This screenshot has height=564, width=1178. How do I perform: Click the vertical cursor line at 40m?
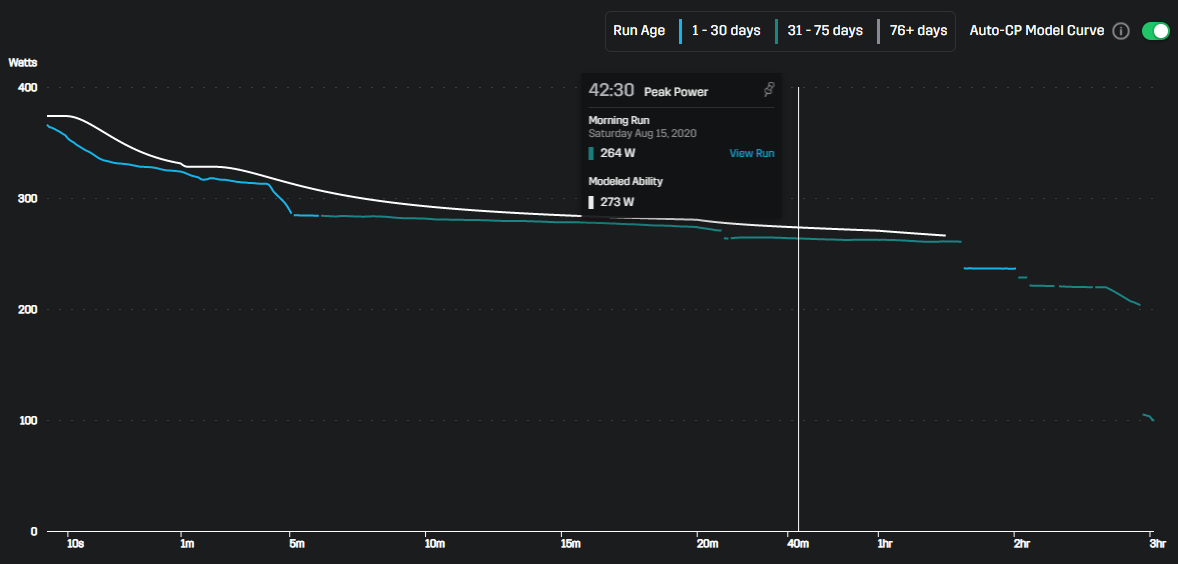[798, 350]
